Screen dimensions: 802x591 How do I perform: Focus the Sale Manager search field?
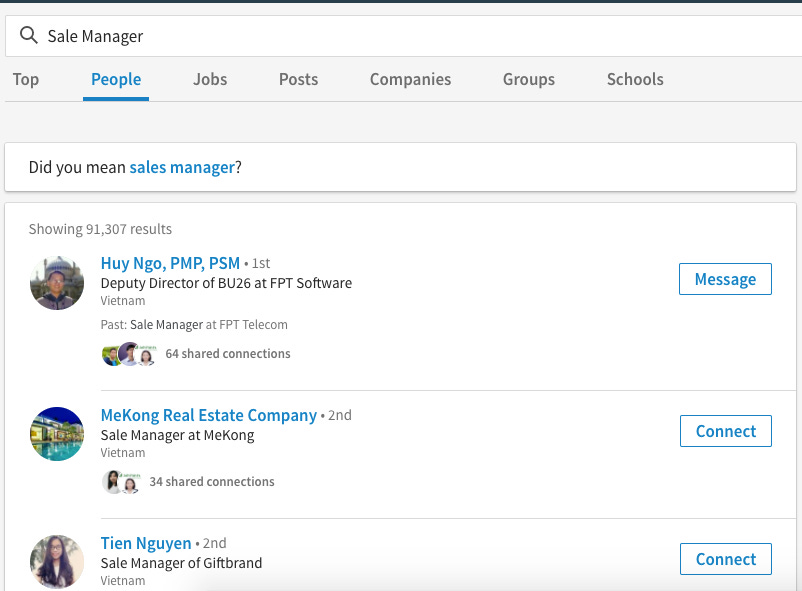coord(404,36)
